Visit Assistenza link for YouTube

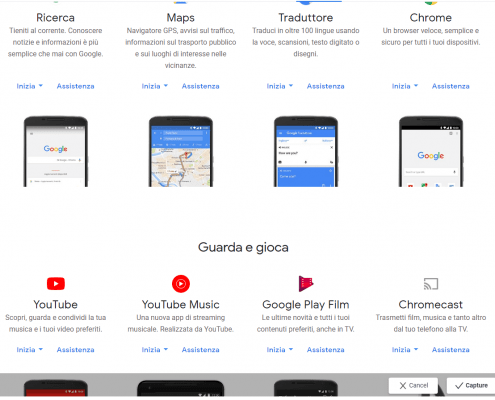[x=75, y=350]
